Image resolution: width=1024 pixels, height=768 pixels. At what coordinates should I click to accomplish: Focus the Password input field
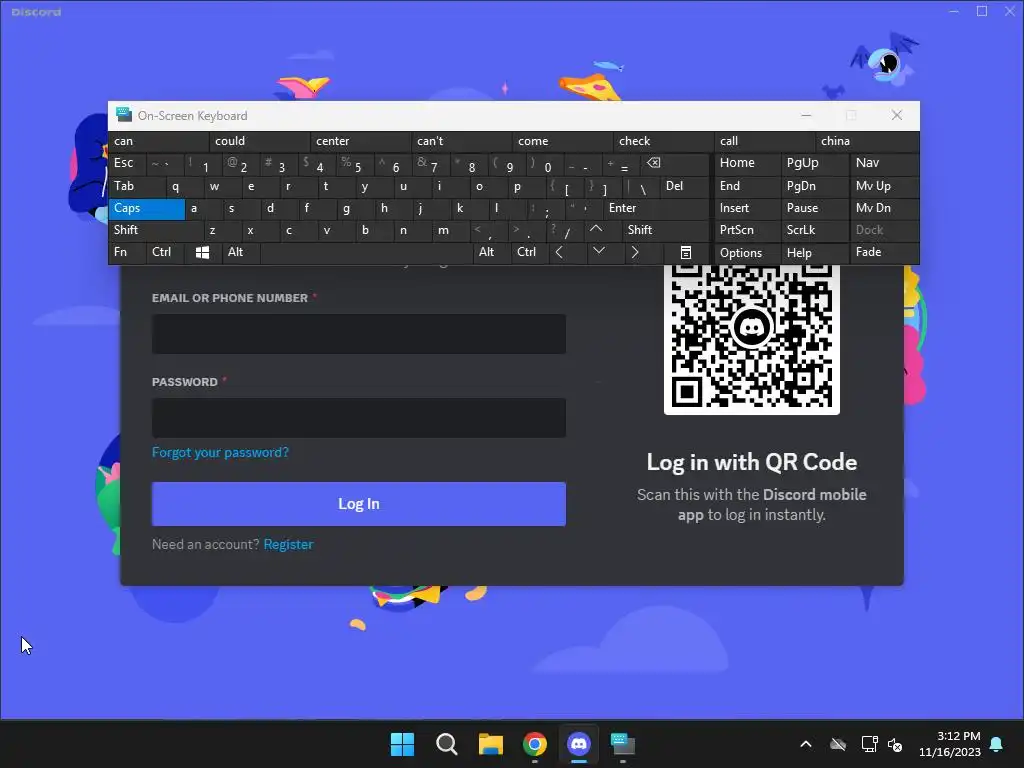coord(359,418)
